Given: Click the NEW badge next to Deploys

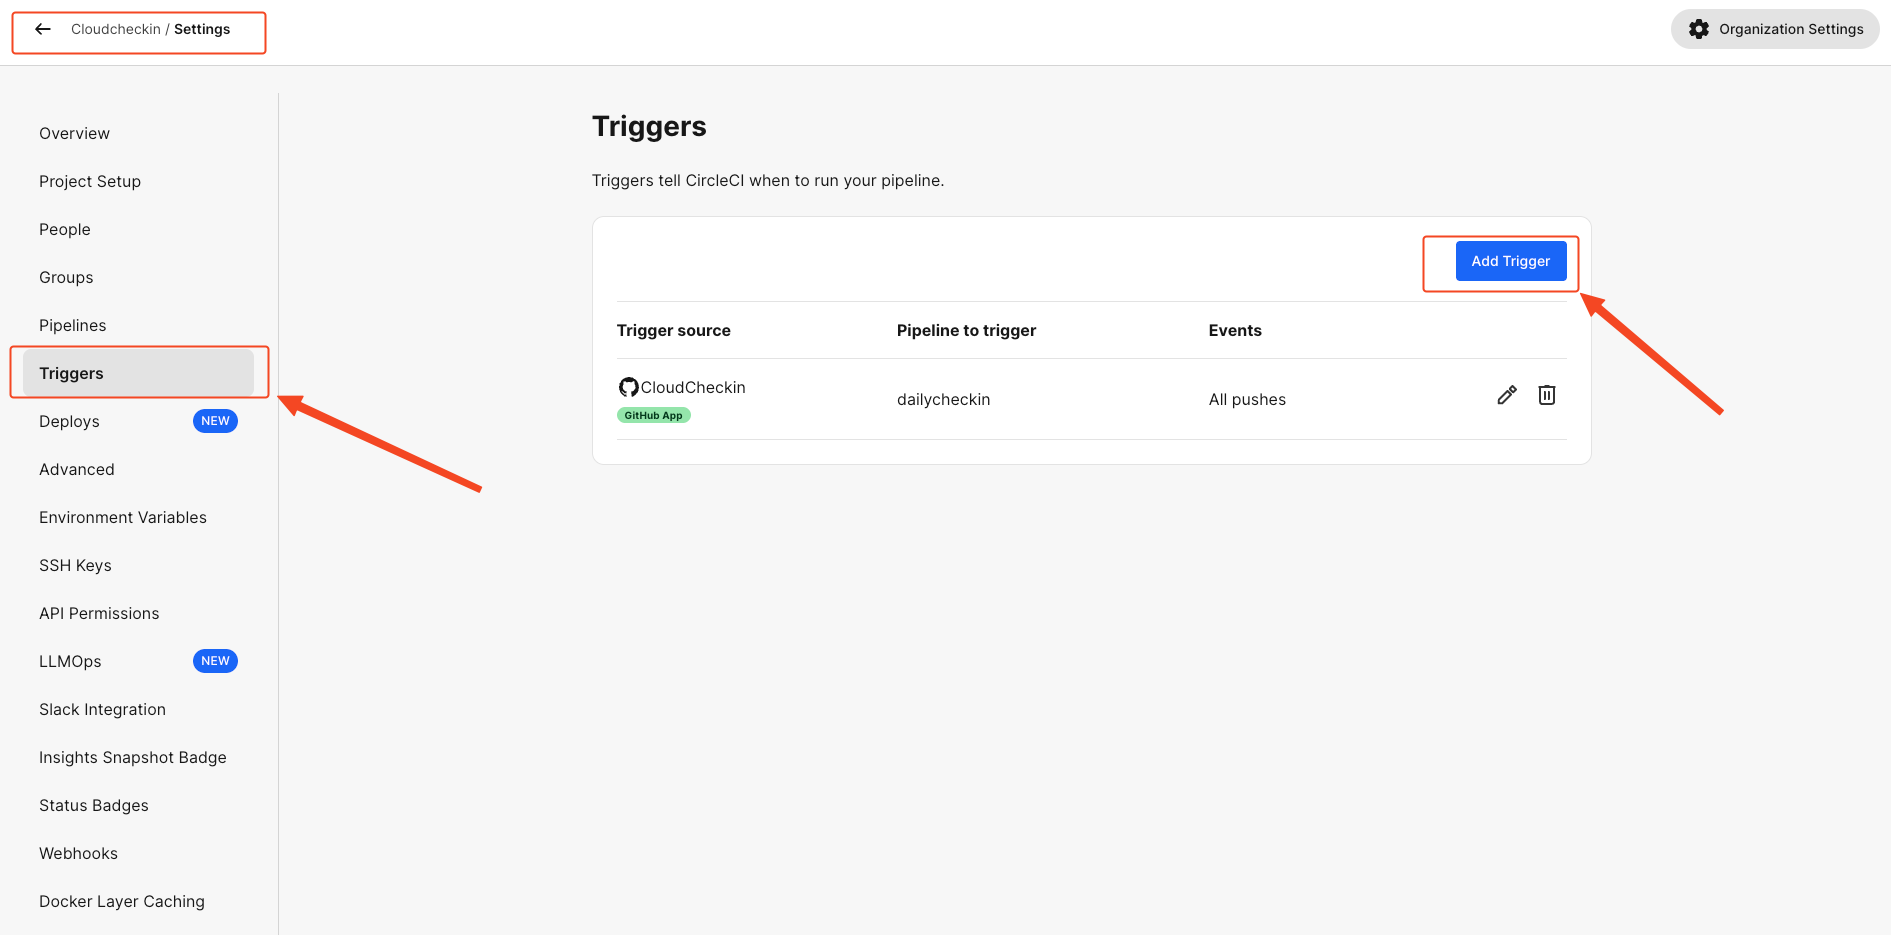Looking at the screenshot, I should pyautogui.click(x=215, y=421).
